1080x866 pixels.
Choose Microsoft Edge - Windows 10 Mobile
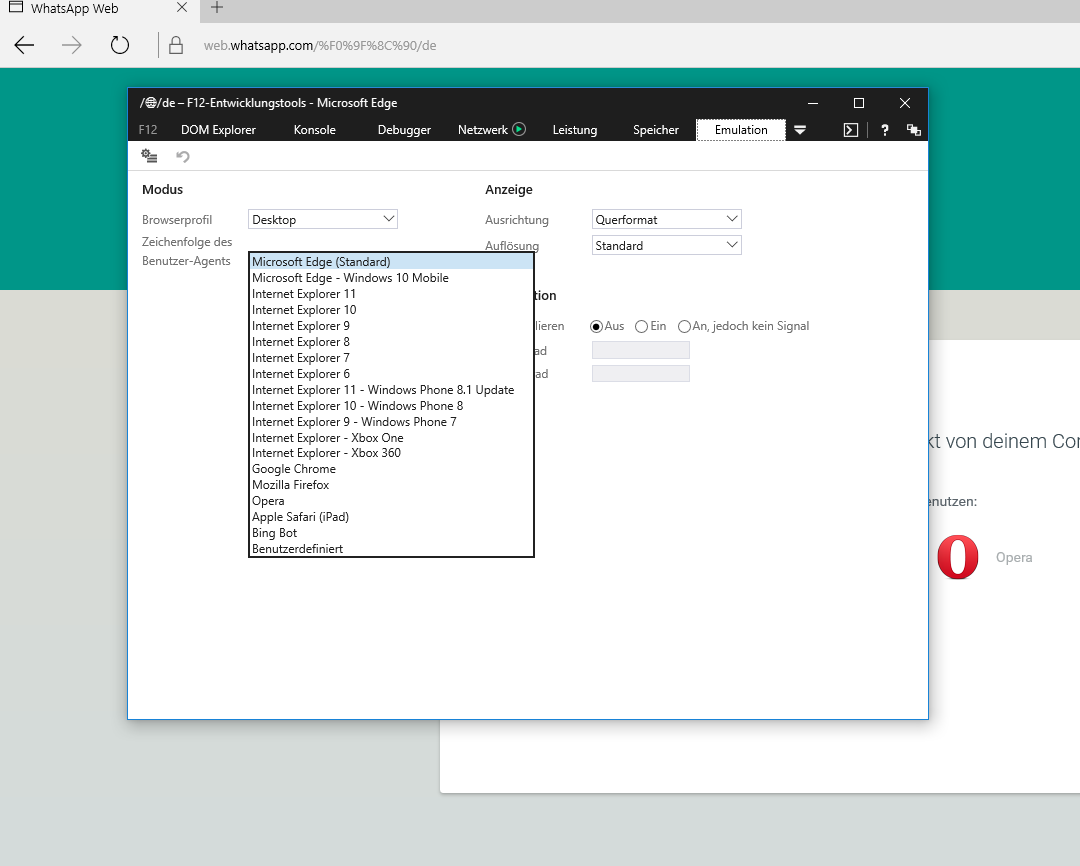tap(391, 278)
